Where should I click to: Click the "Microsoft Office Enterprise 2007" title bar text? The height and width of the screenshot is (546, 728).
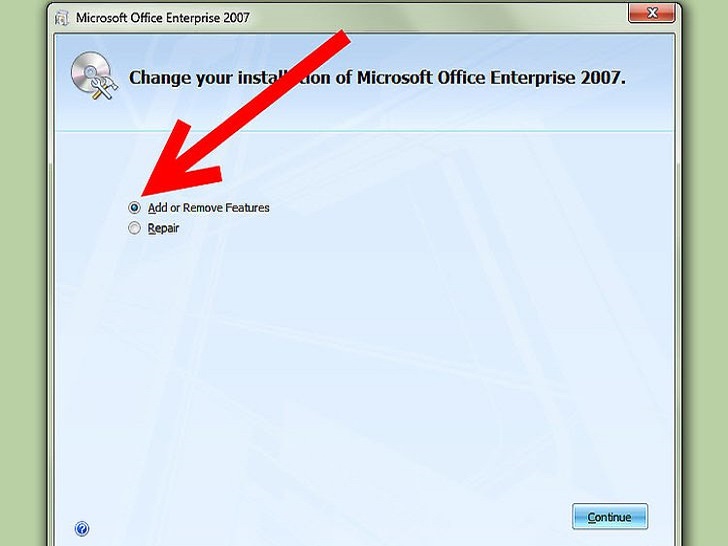[162, 18]
